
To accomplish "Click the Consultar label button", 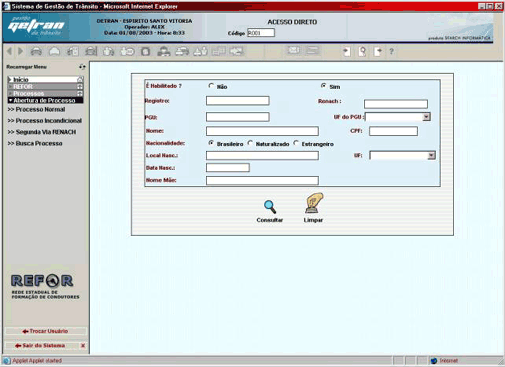I will click(x=270, y=220).
